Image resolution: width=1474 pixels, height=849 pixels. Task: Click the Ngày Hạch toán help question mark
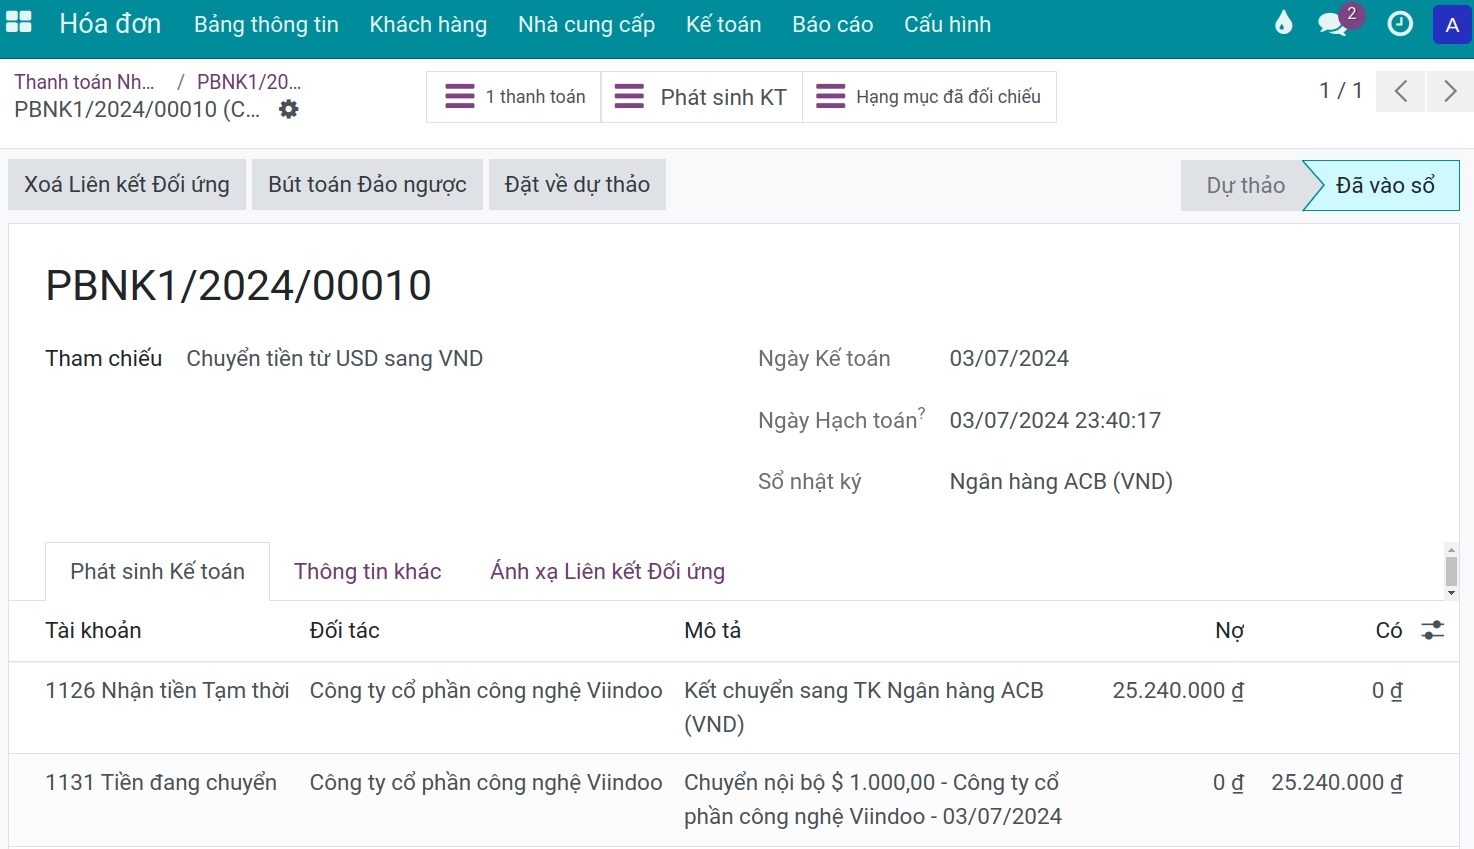[922, 412]
